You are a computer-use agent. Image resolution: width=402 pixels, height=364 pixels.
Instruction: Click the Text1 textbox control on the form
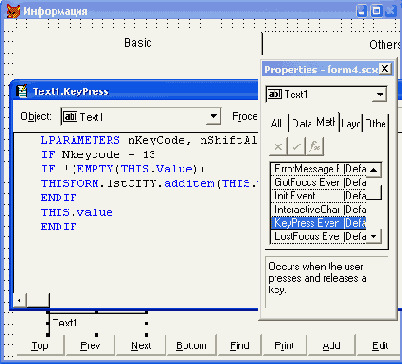pos(97,323)
